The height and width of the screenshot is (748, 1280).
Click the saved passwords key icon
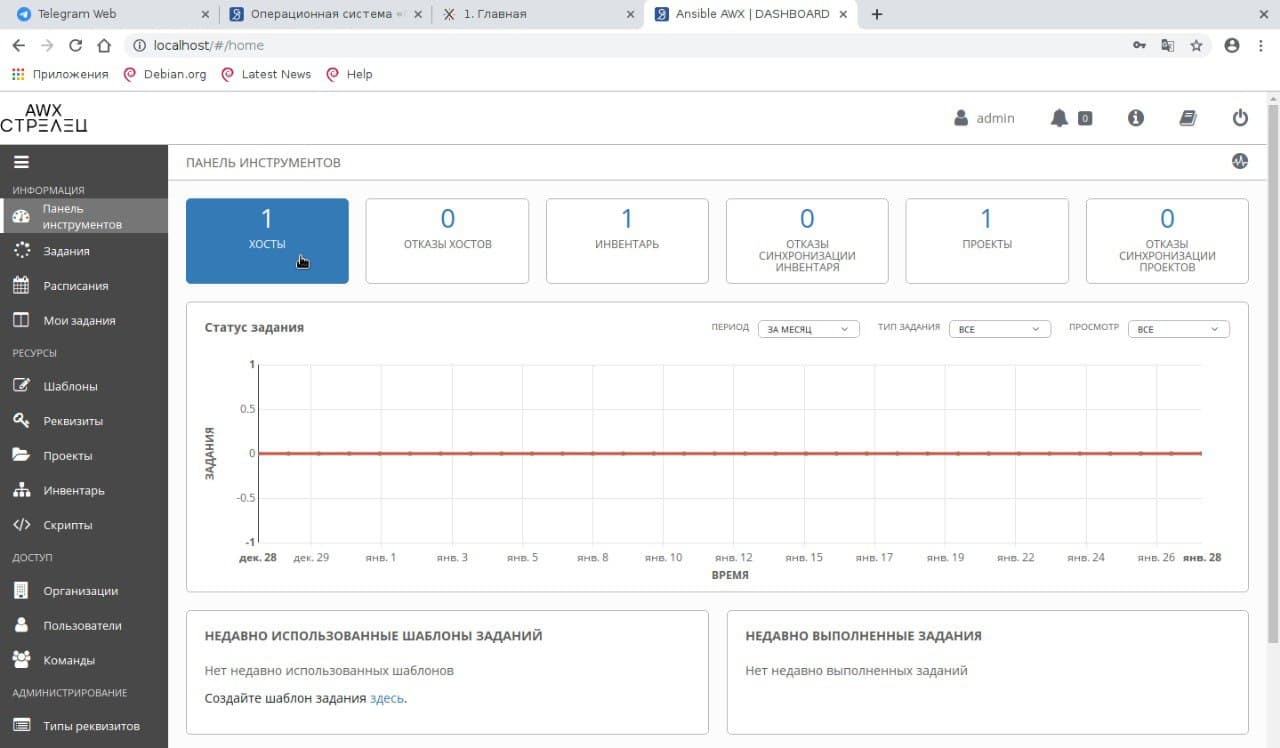(1139, 45)
